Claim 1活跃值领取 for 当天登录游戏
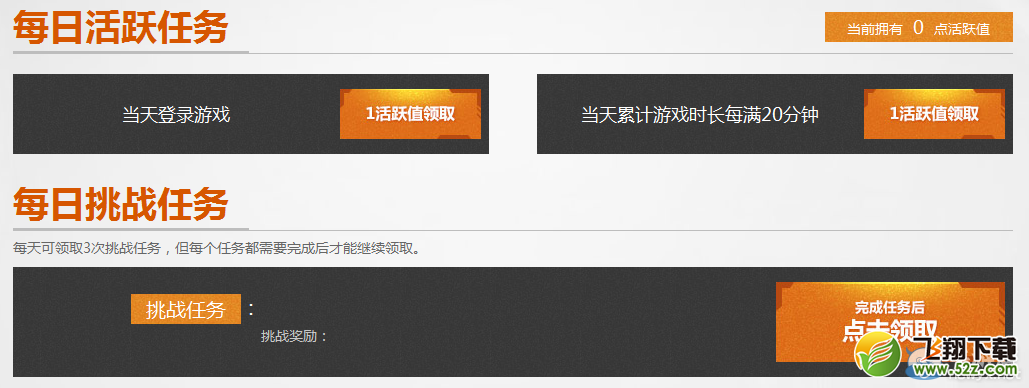 [x=410, y=114]
